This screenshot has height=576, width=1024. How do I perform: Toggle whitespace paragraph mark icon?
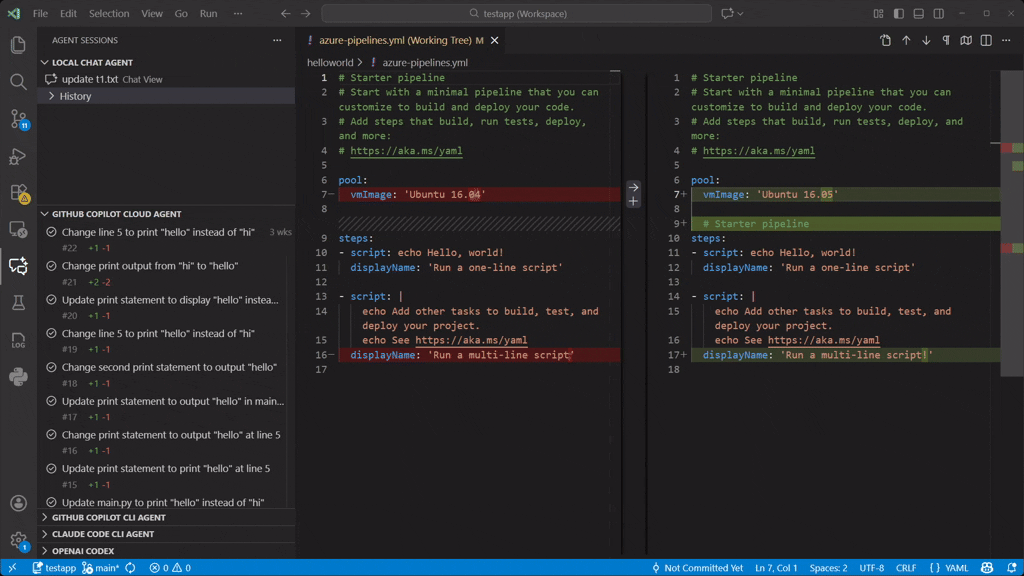coord(946,40)
